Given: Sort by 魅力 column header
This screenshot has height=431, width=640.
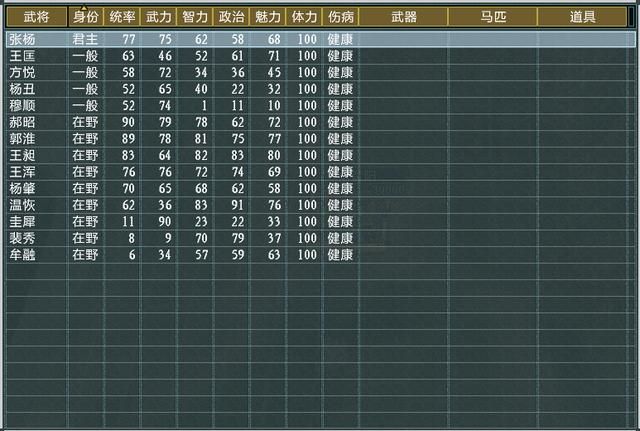Looking at the screenshot, I should [x=268, y=17].
